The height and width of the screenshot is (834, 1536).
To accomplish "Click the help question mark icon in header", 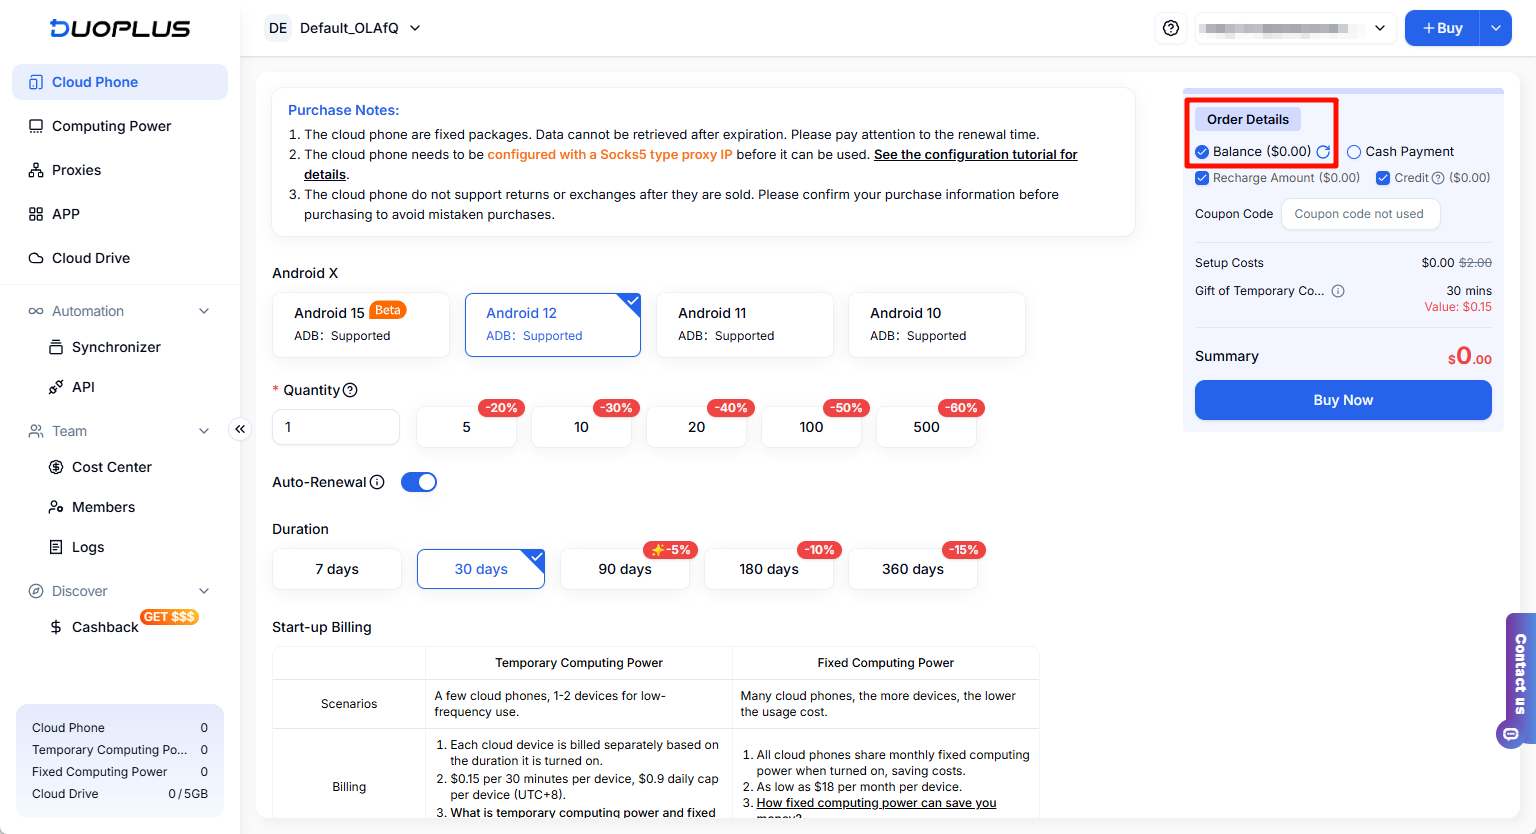I will 1171,28.
